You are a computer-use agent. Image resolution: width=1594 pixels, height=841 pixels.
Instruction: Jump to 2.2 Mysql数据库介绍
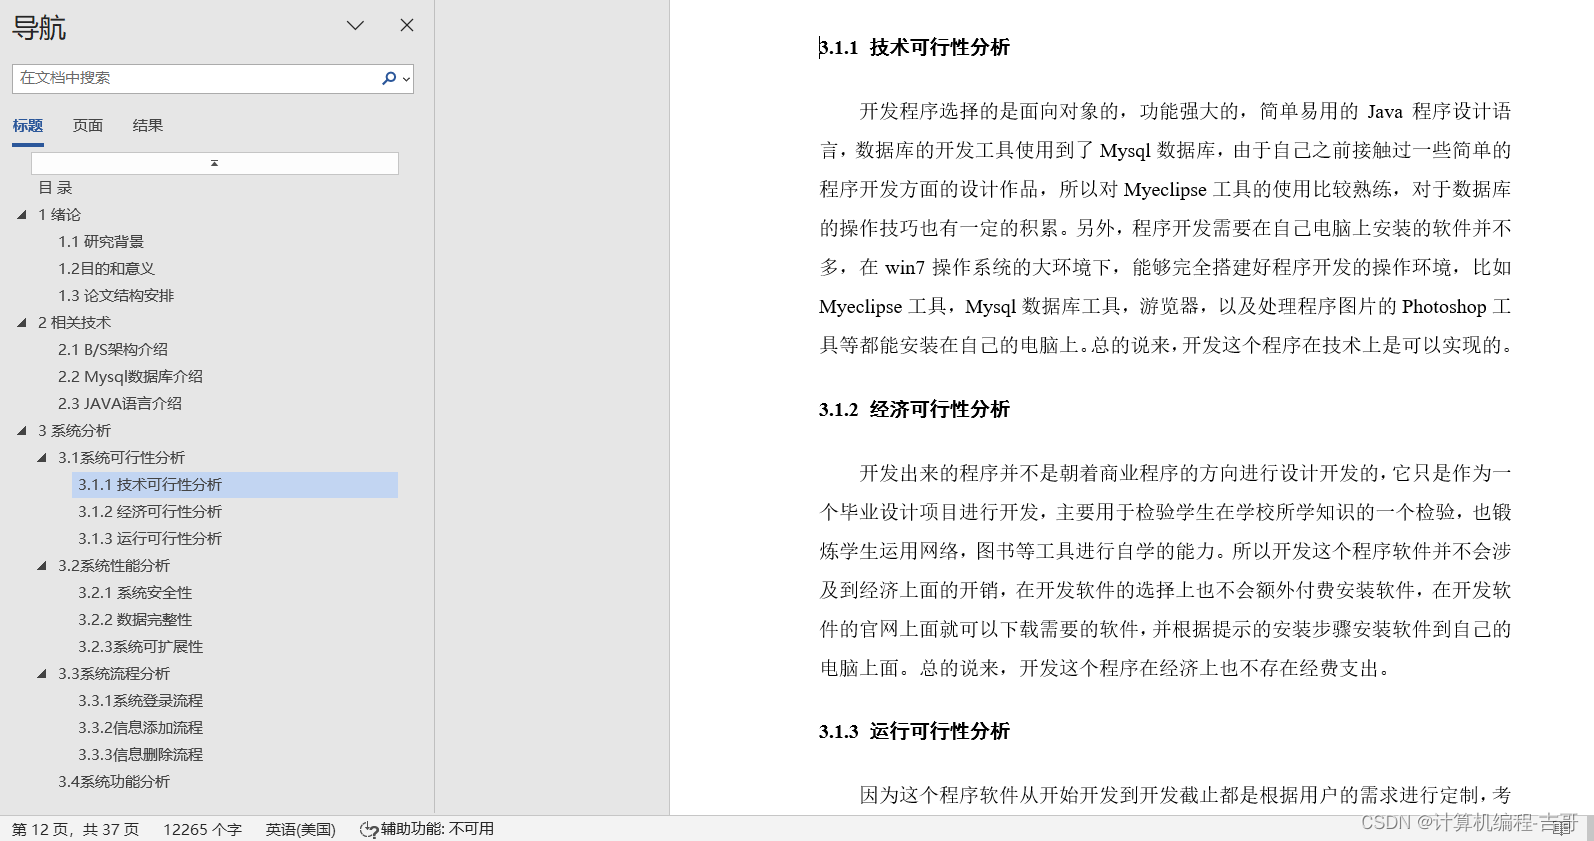(130, 377)
